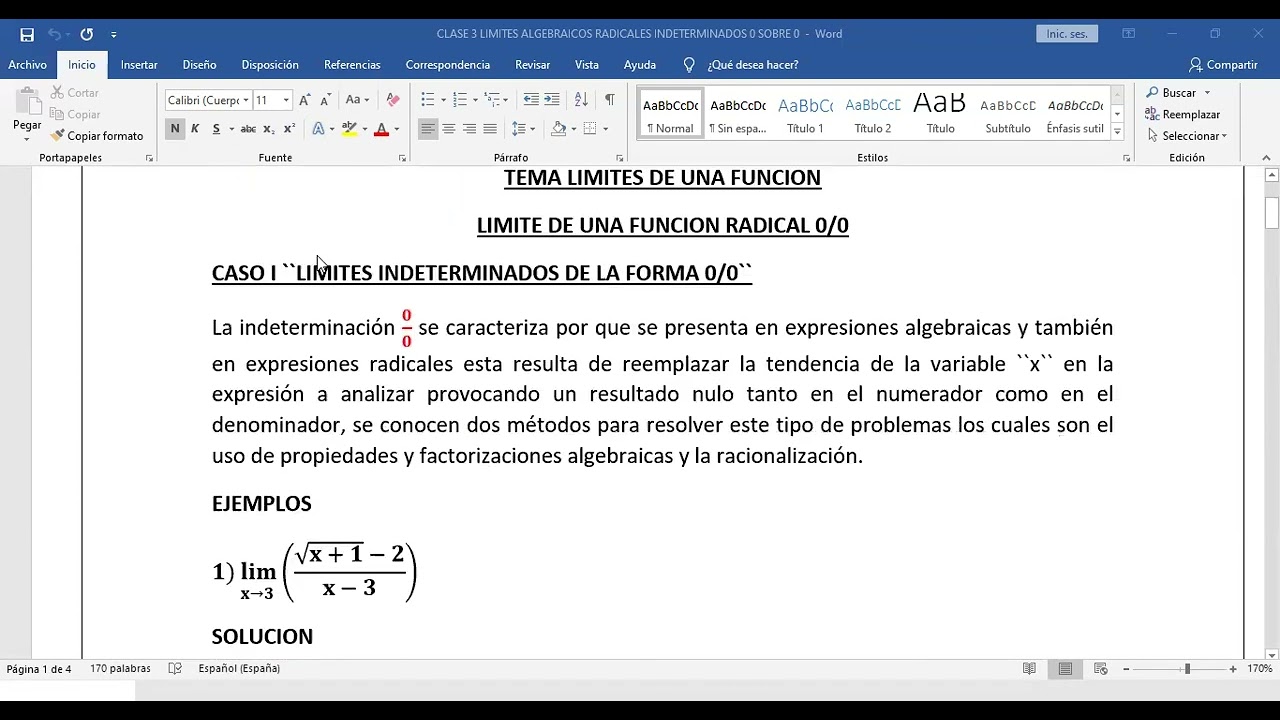Save the document with the floppy disk icon
Viewport: 1280px width, 720px height.
click(x=27, y=34)
